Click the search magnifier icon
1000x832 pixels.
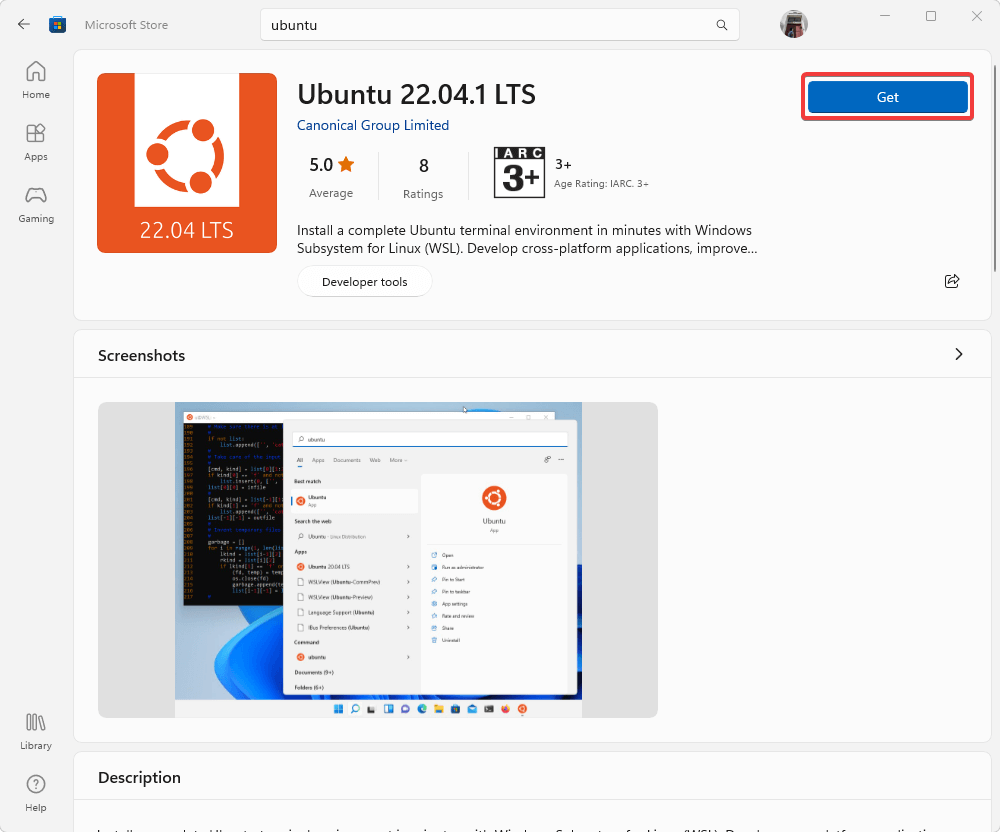pyautogui.click(x=721, y=25)
